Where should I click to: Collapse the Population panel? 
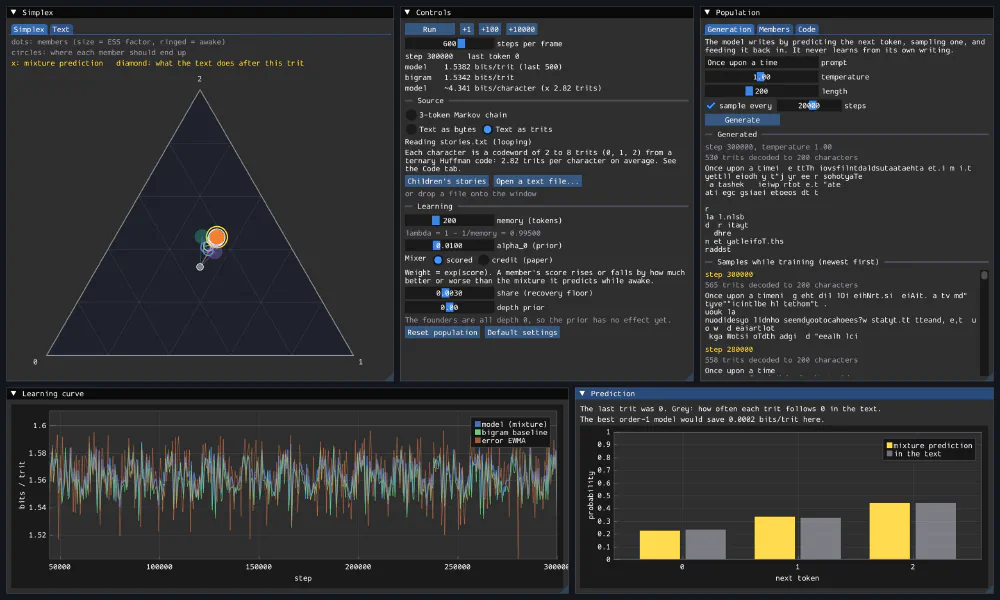tap(707, 12)
